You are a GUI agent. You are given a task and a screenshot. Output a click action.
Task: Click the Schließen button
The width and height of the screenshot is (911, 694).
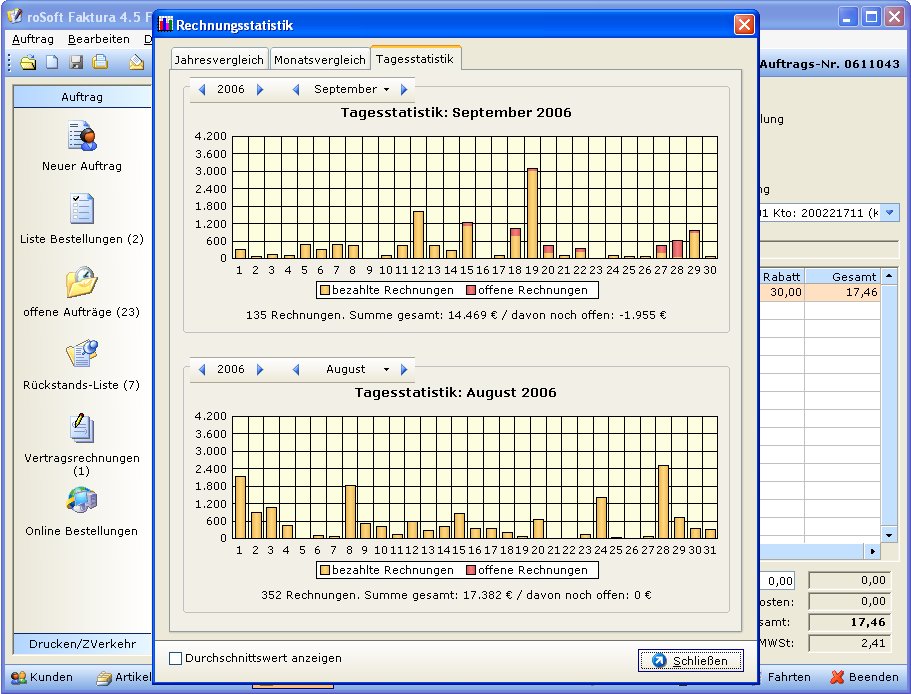coord(690,661)
